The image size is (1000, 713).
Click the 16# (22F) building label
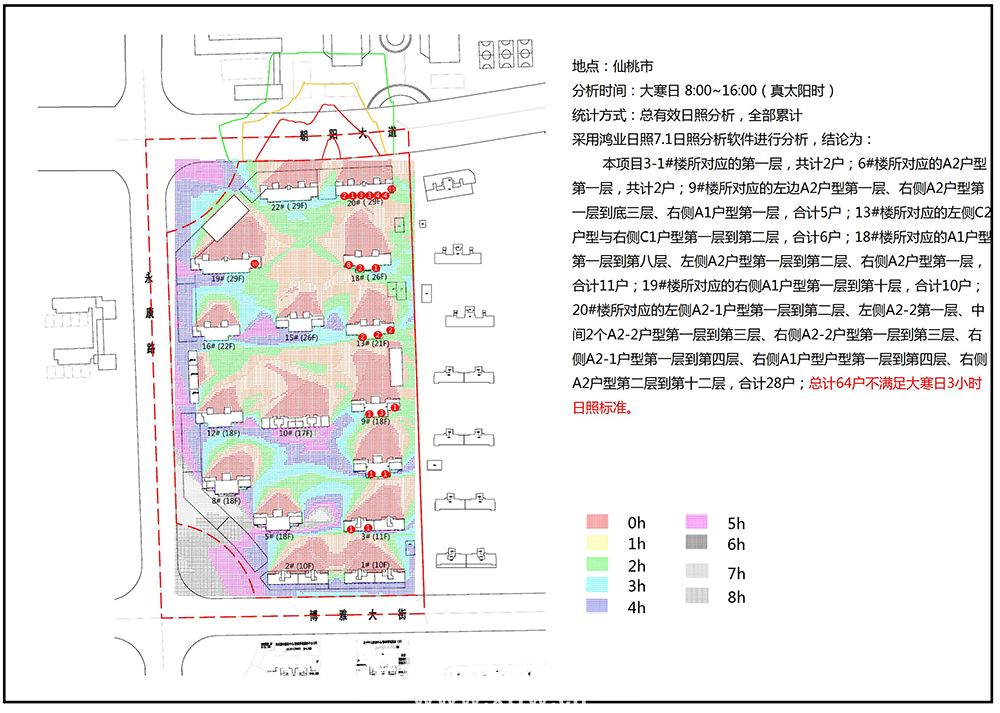pos(218,346)
